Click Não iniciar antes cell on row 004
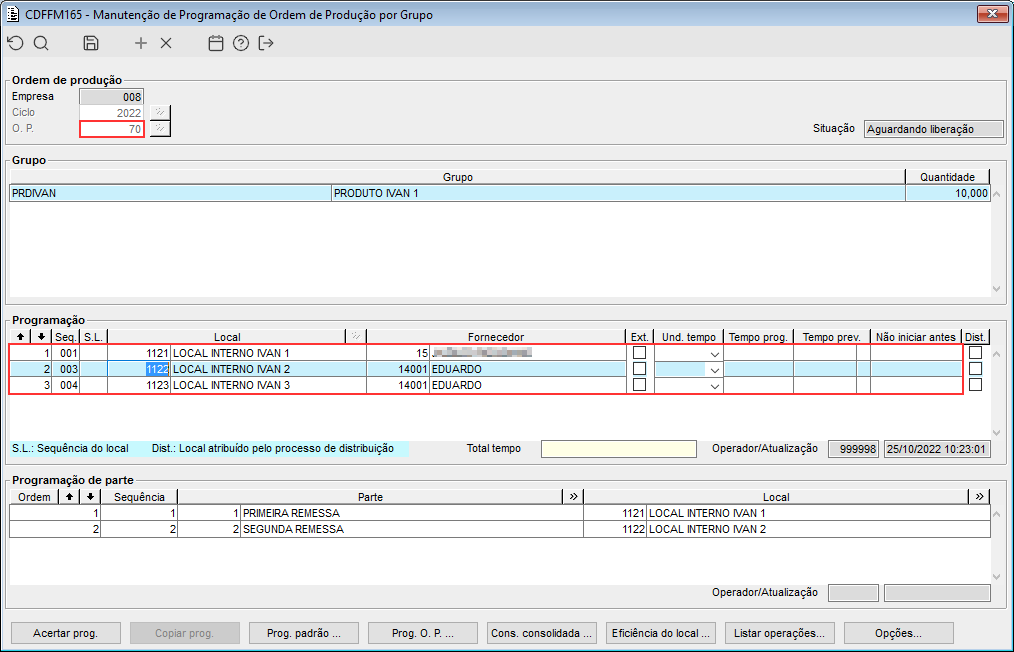 click(916, 385)
